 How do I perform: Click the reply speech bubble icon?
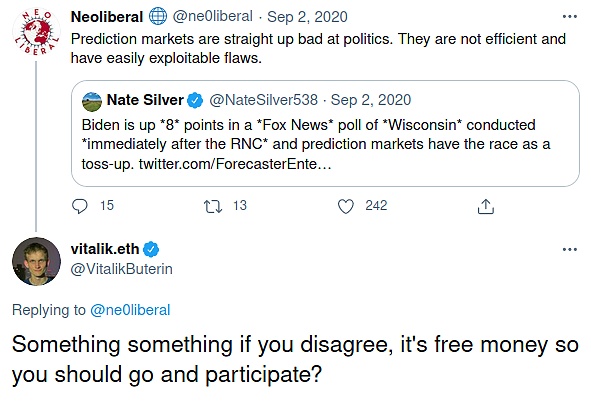[80, 206]
